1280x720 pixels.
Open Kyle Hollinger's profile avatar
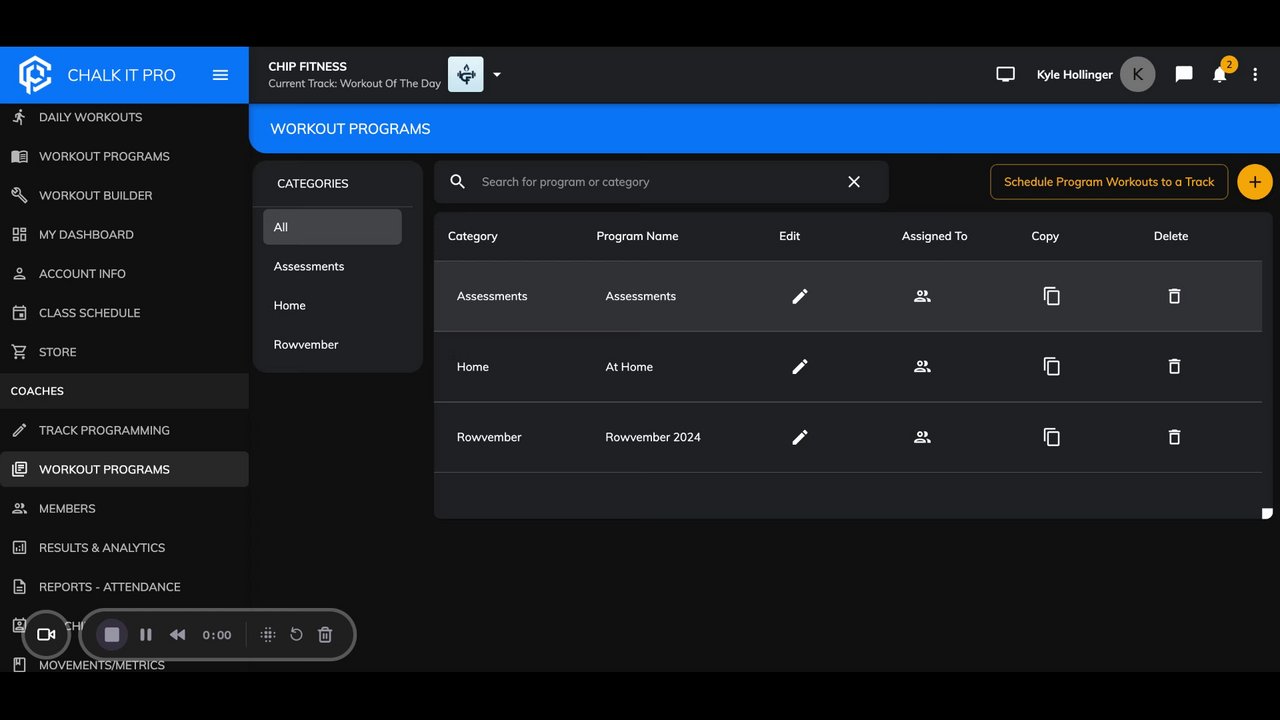(x=1137, y=75)
